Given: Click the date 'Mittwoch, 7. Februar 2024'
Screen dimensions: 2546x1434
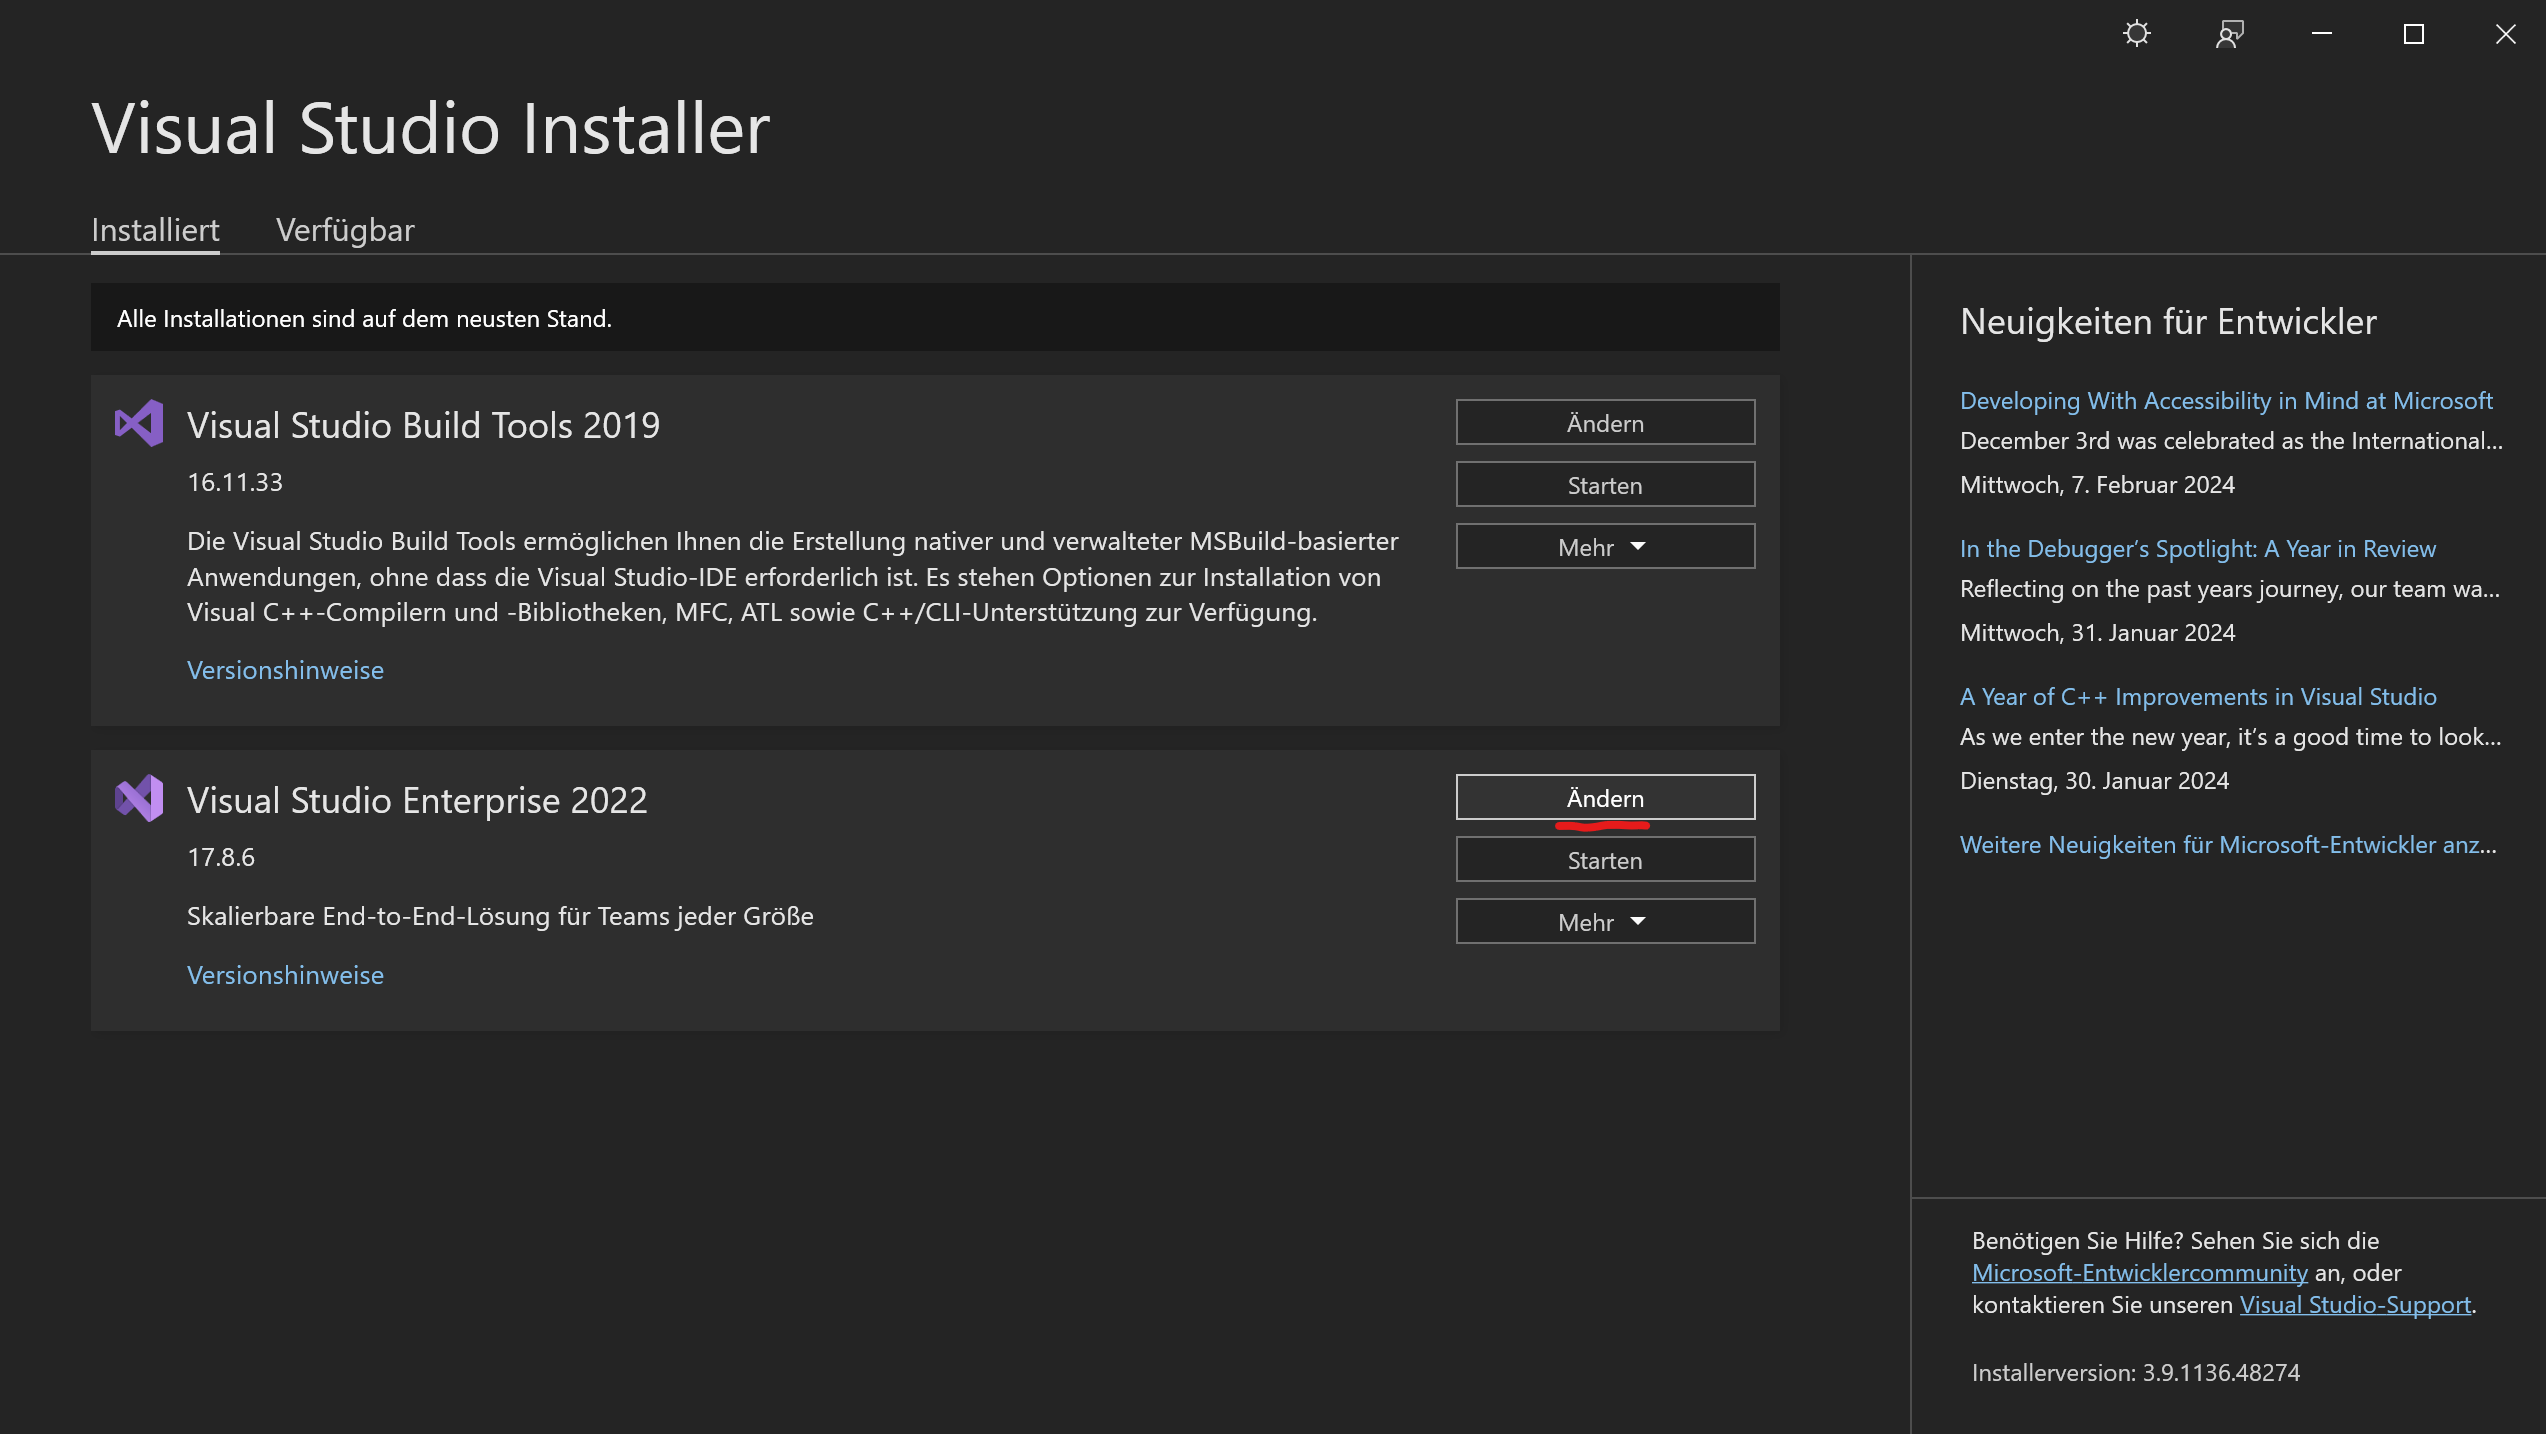Looking at the screenshot, I should click(x=2097, y=485).
